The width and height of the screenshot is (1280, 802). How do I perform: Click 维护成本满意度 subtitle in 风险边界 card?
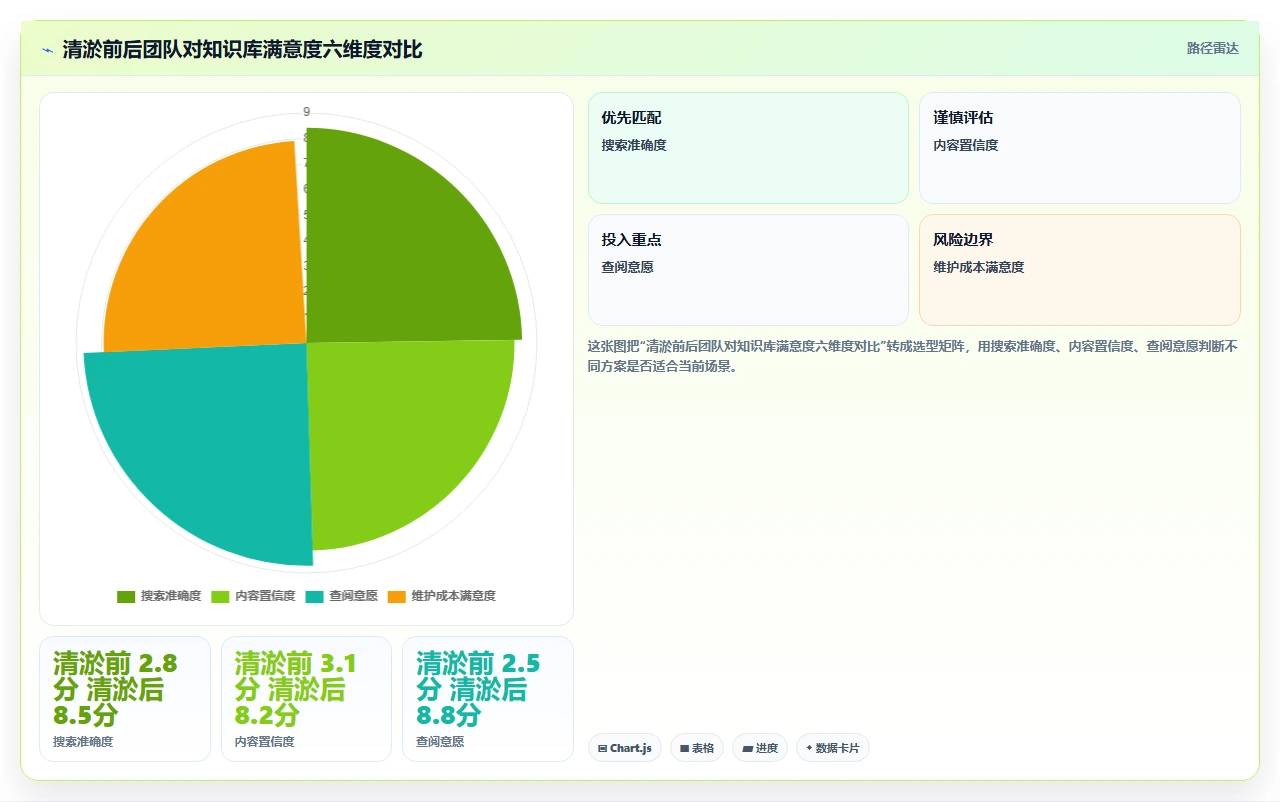pyautogui.click(x=979, y=267)
